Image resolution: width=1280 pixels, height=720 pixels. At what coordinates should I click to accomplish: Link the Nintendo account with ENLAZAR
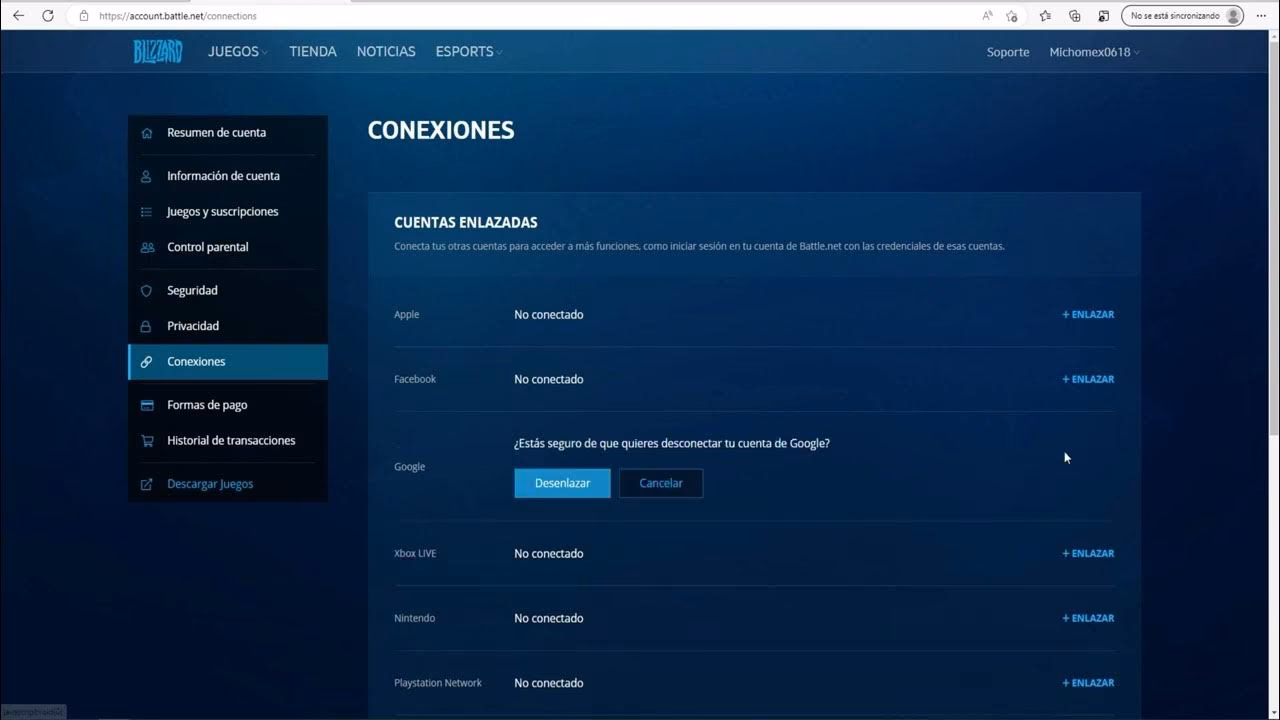[1088, 618]
